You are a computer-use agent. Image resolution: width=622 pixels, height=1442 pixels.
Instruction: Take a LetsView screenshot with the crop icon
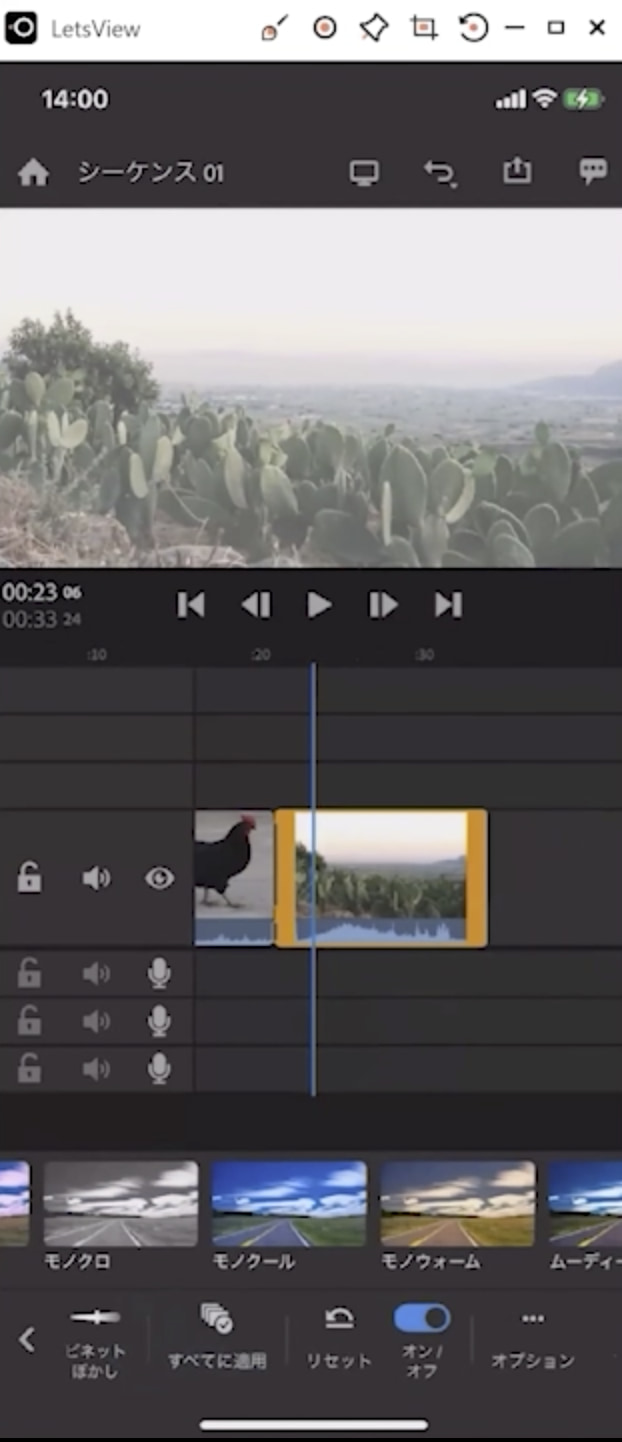(424, 28)
